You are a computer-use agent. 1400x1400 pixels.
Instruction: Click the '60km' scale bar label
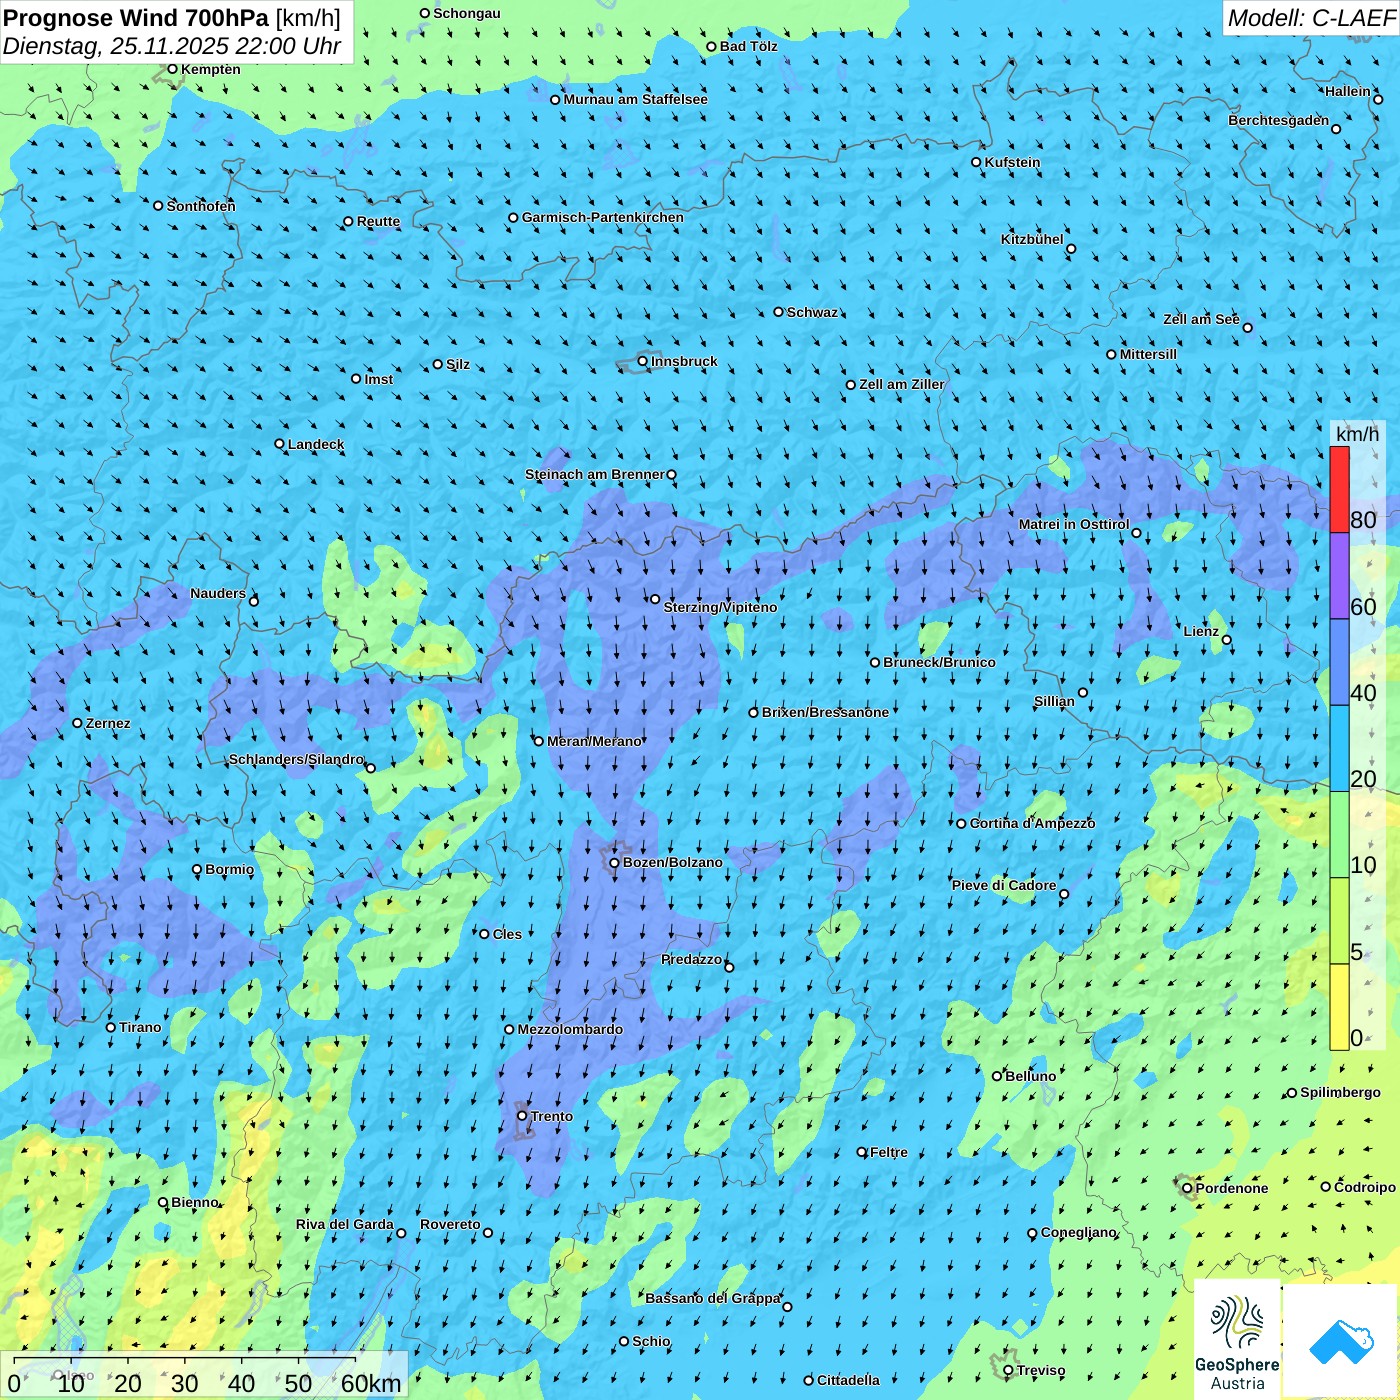pyautogui.click(x=371, y=1383)
